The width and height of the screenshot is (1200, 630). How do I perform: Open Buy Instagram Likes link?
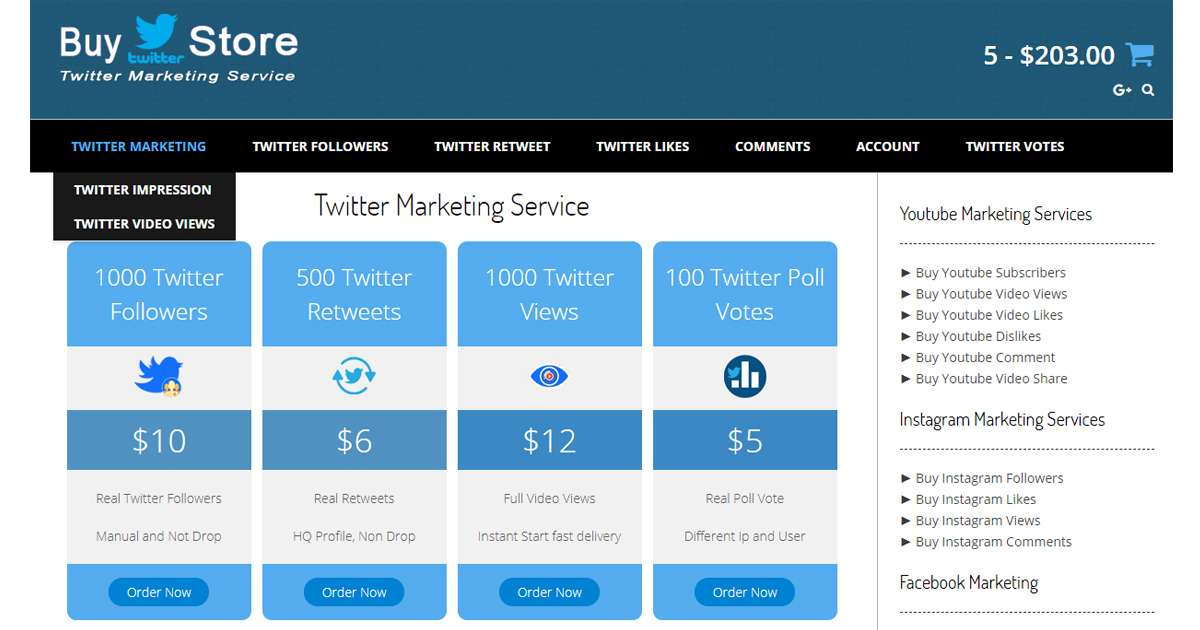pyautogui.click(x=975, y=499)
